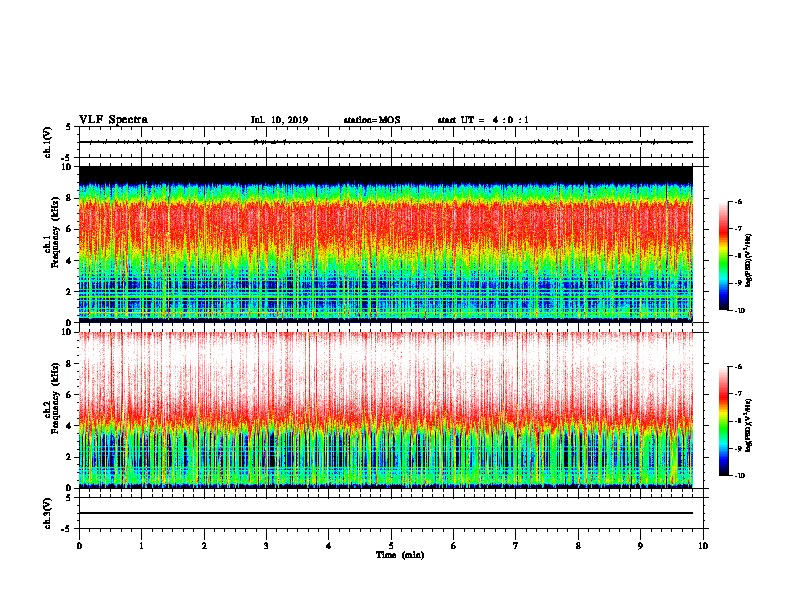This screenshot has height=612, width=792.
Task: Click the ch.2 PSD color scale bar
Action: pyautogui.click(x=724, y=421)
